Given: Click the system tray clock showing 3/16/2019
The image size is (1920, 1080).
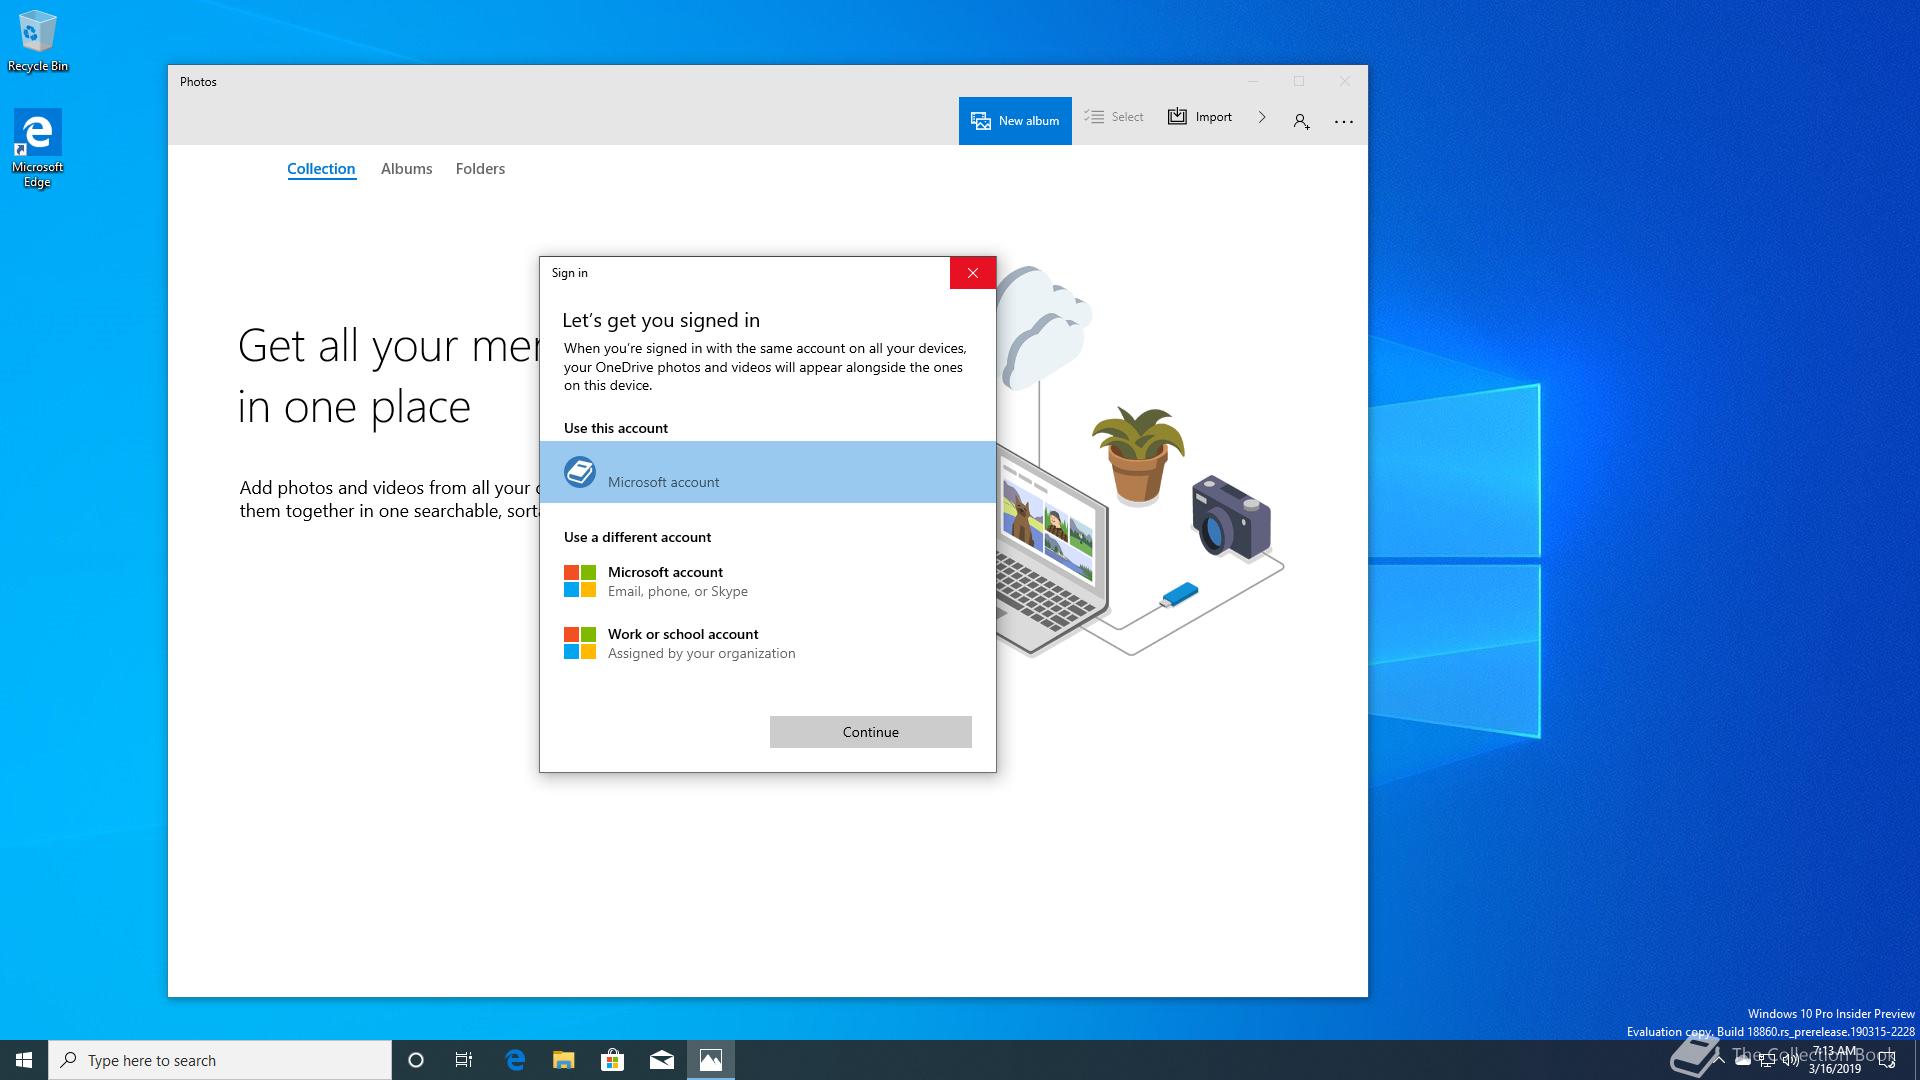Looking at the screenshot, I should tap(1834, 1060).
